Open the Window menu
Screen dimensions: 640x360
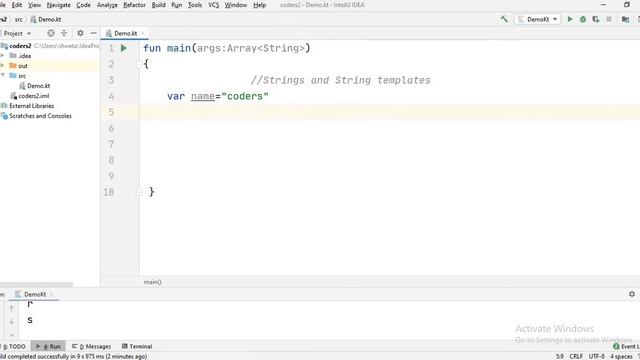[236, 5]
